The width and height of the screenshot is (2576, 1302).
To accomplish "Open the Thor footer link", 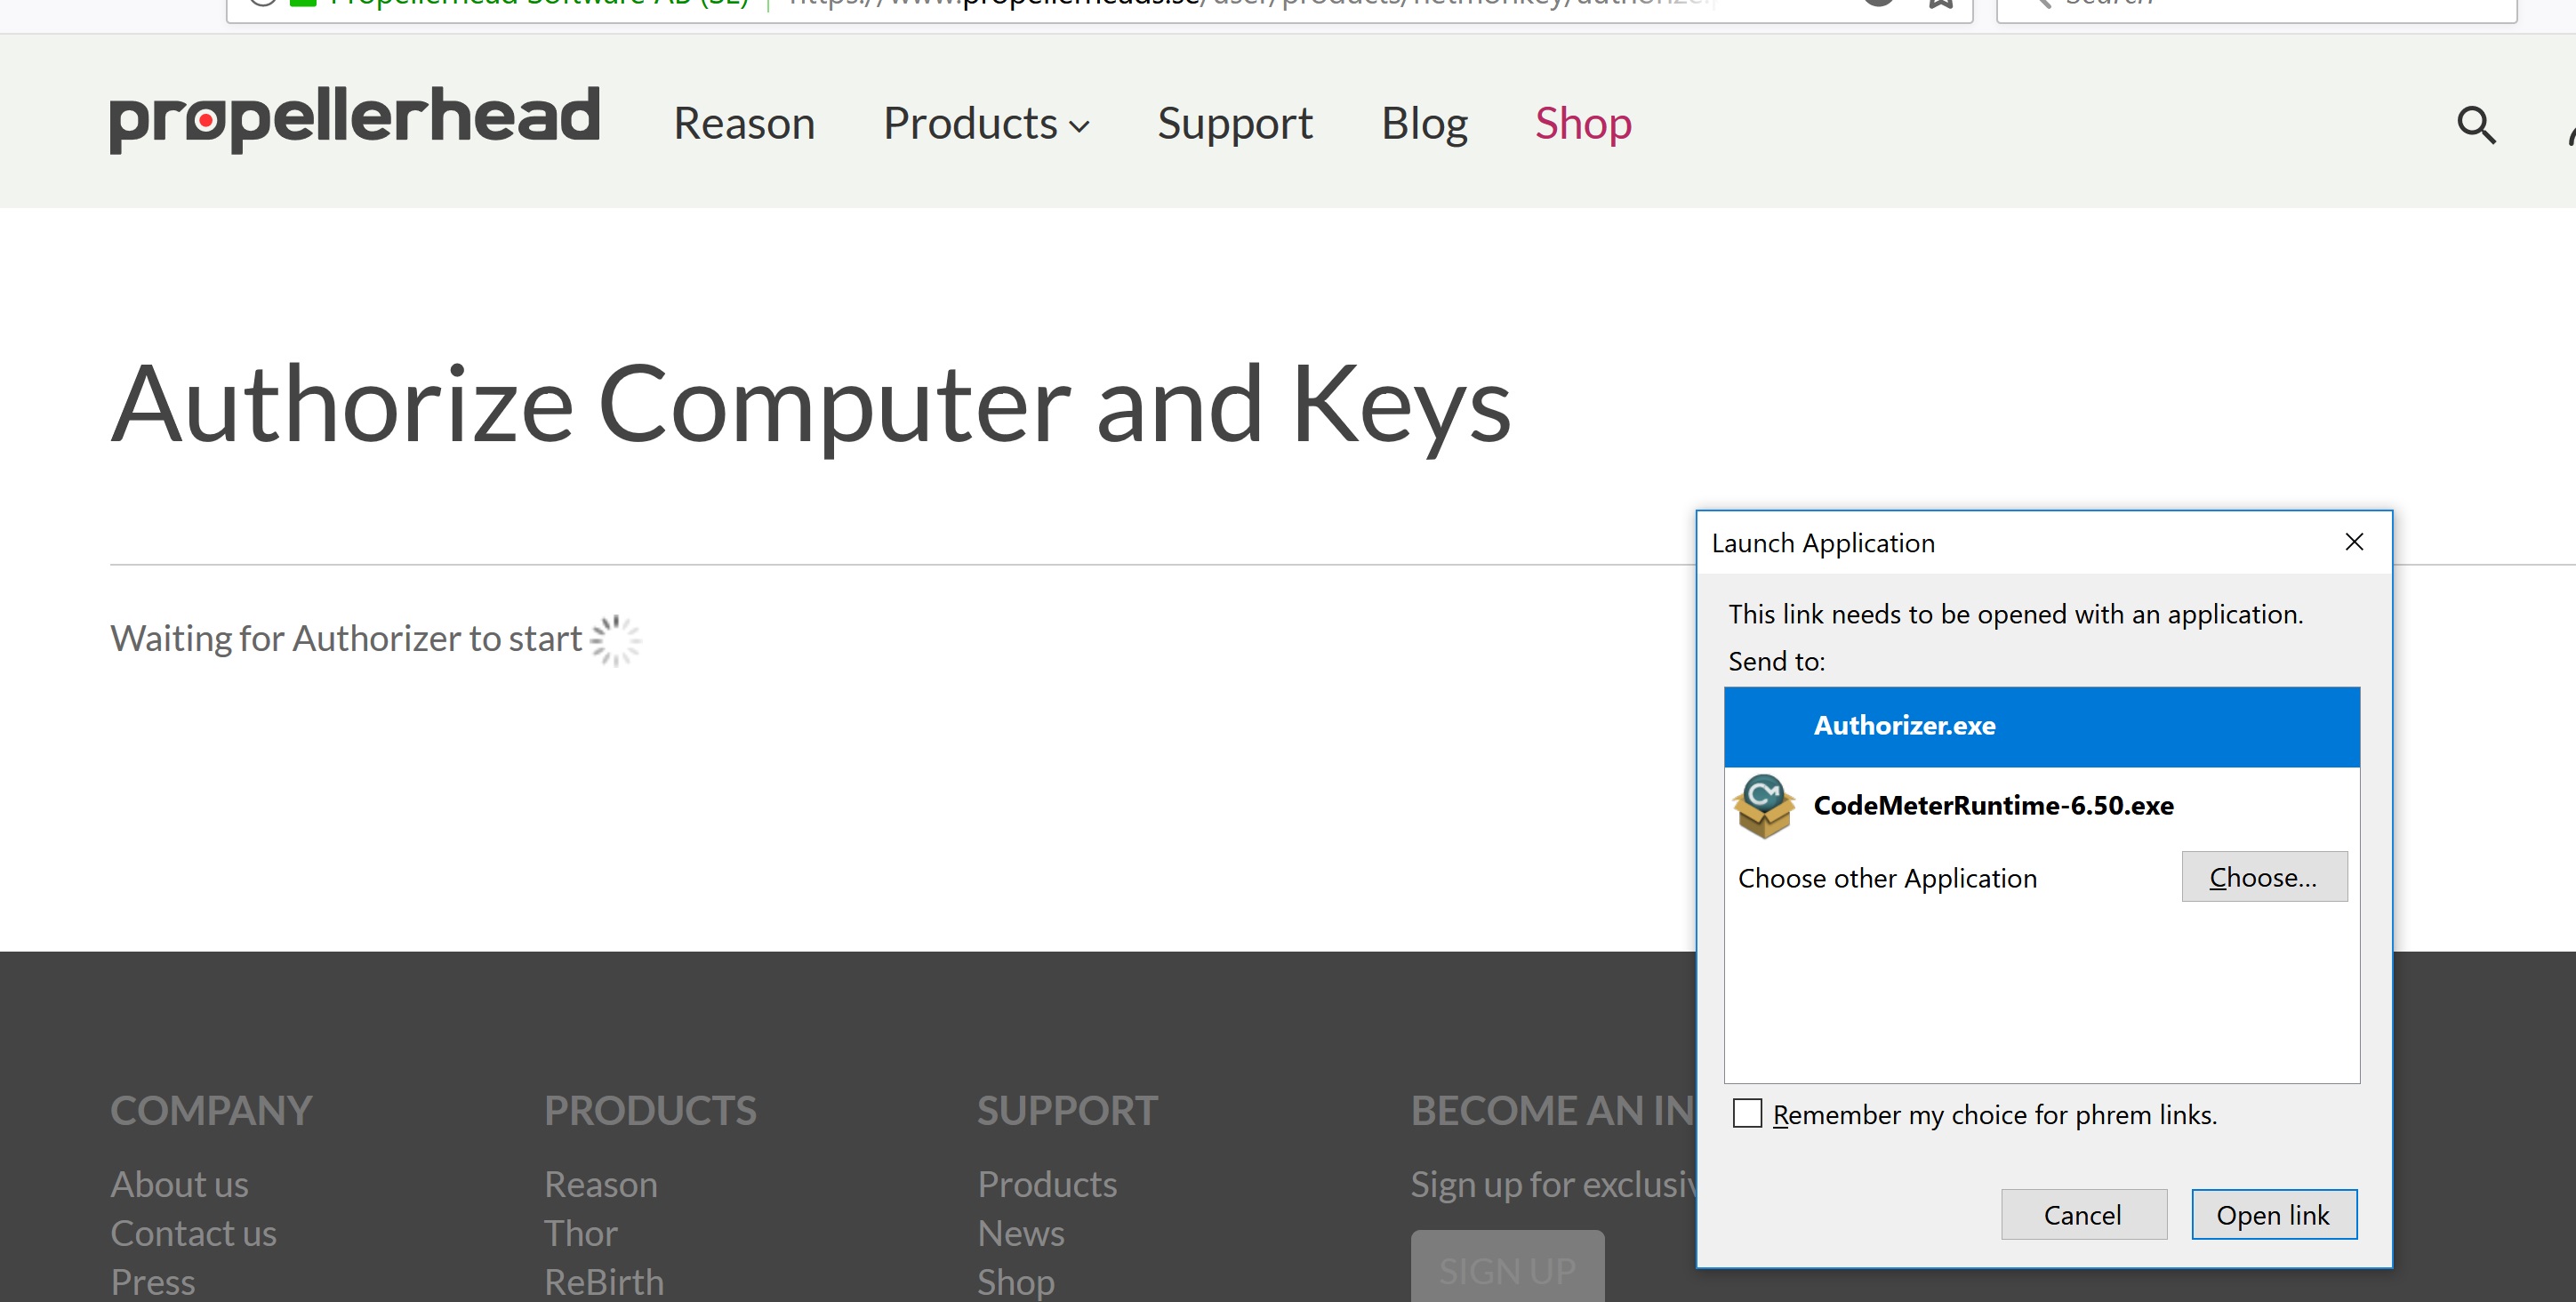I will (x=581, y=1233).
